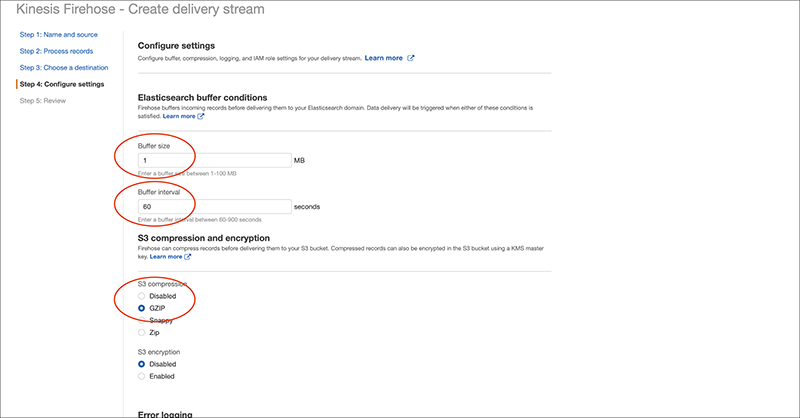Jump to Step 5: Review
Image resolution: width=800 pixels, height=418 pixels.
point(45,100)
